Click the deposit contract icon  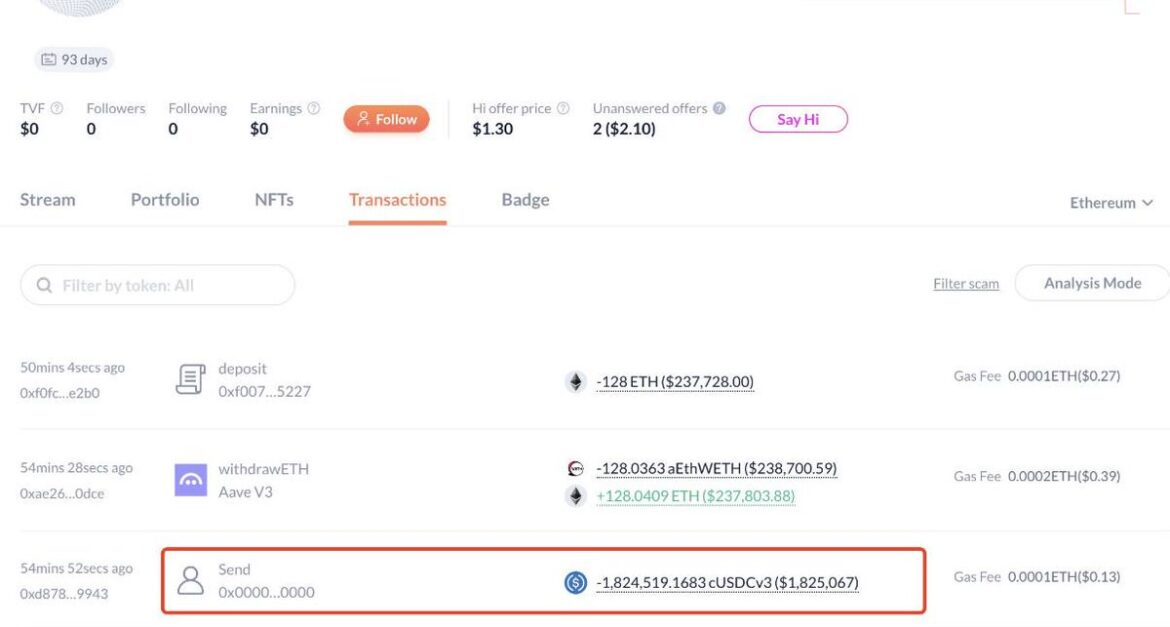point(191,379)
